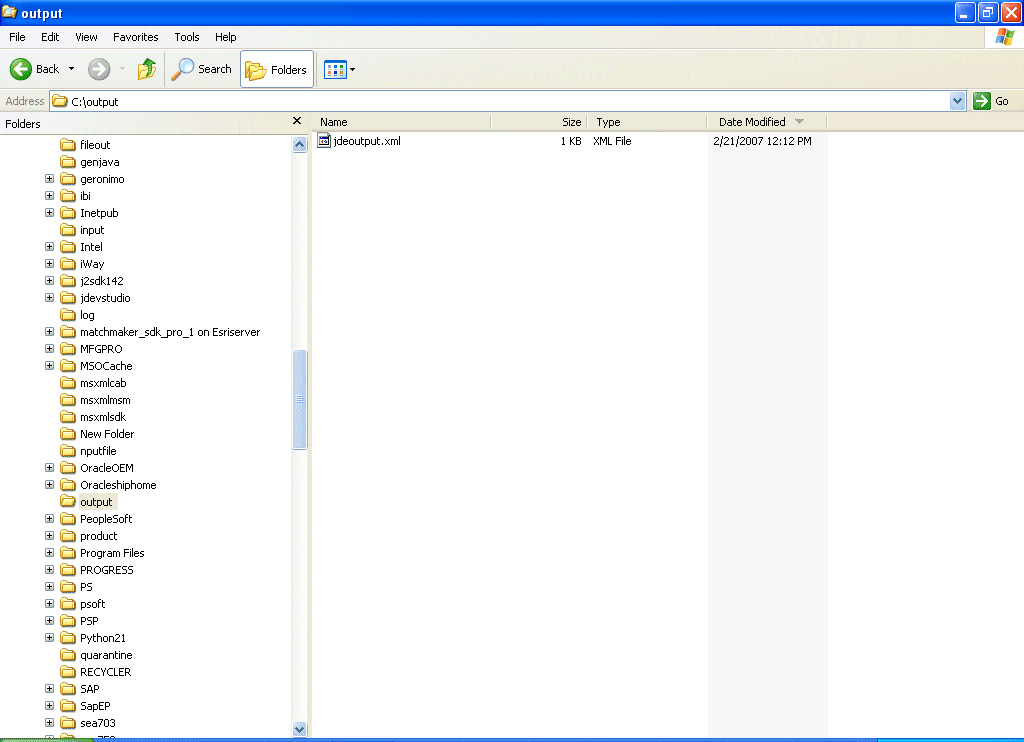Screen dimensions: 1024x742
Task: Click the Up folder navigation icon
Action: 147,68
